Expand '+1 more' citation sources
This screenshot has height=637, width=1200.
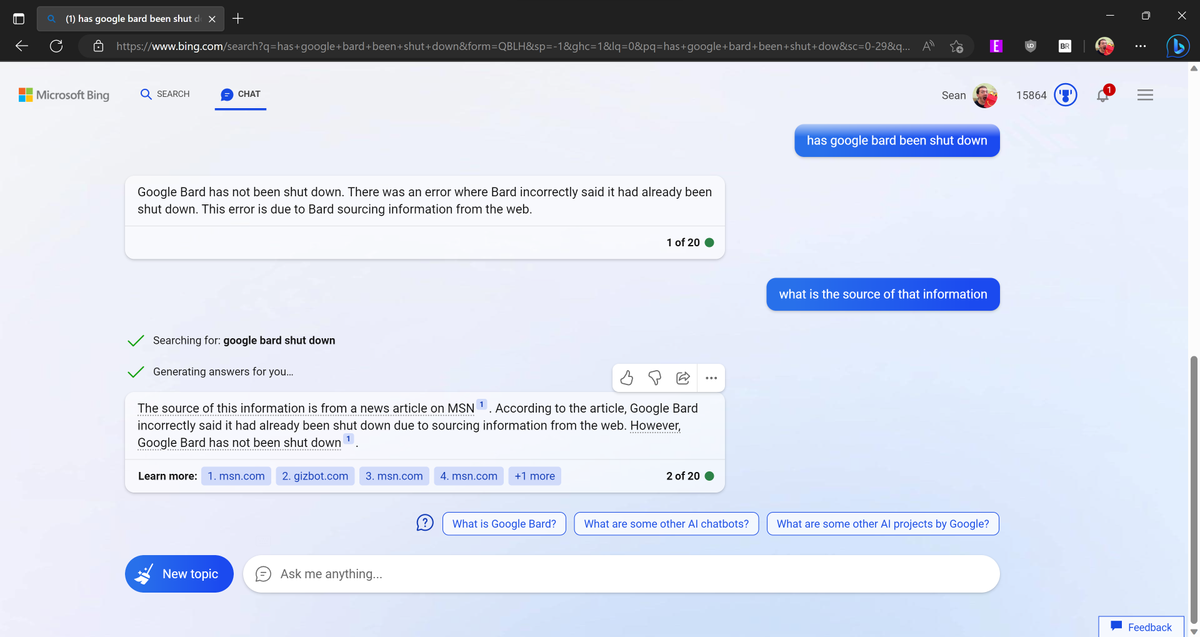pyautogui.click(x=534, y=475)
